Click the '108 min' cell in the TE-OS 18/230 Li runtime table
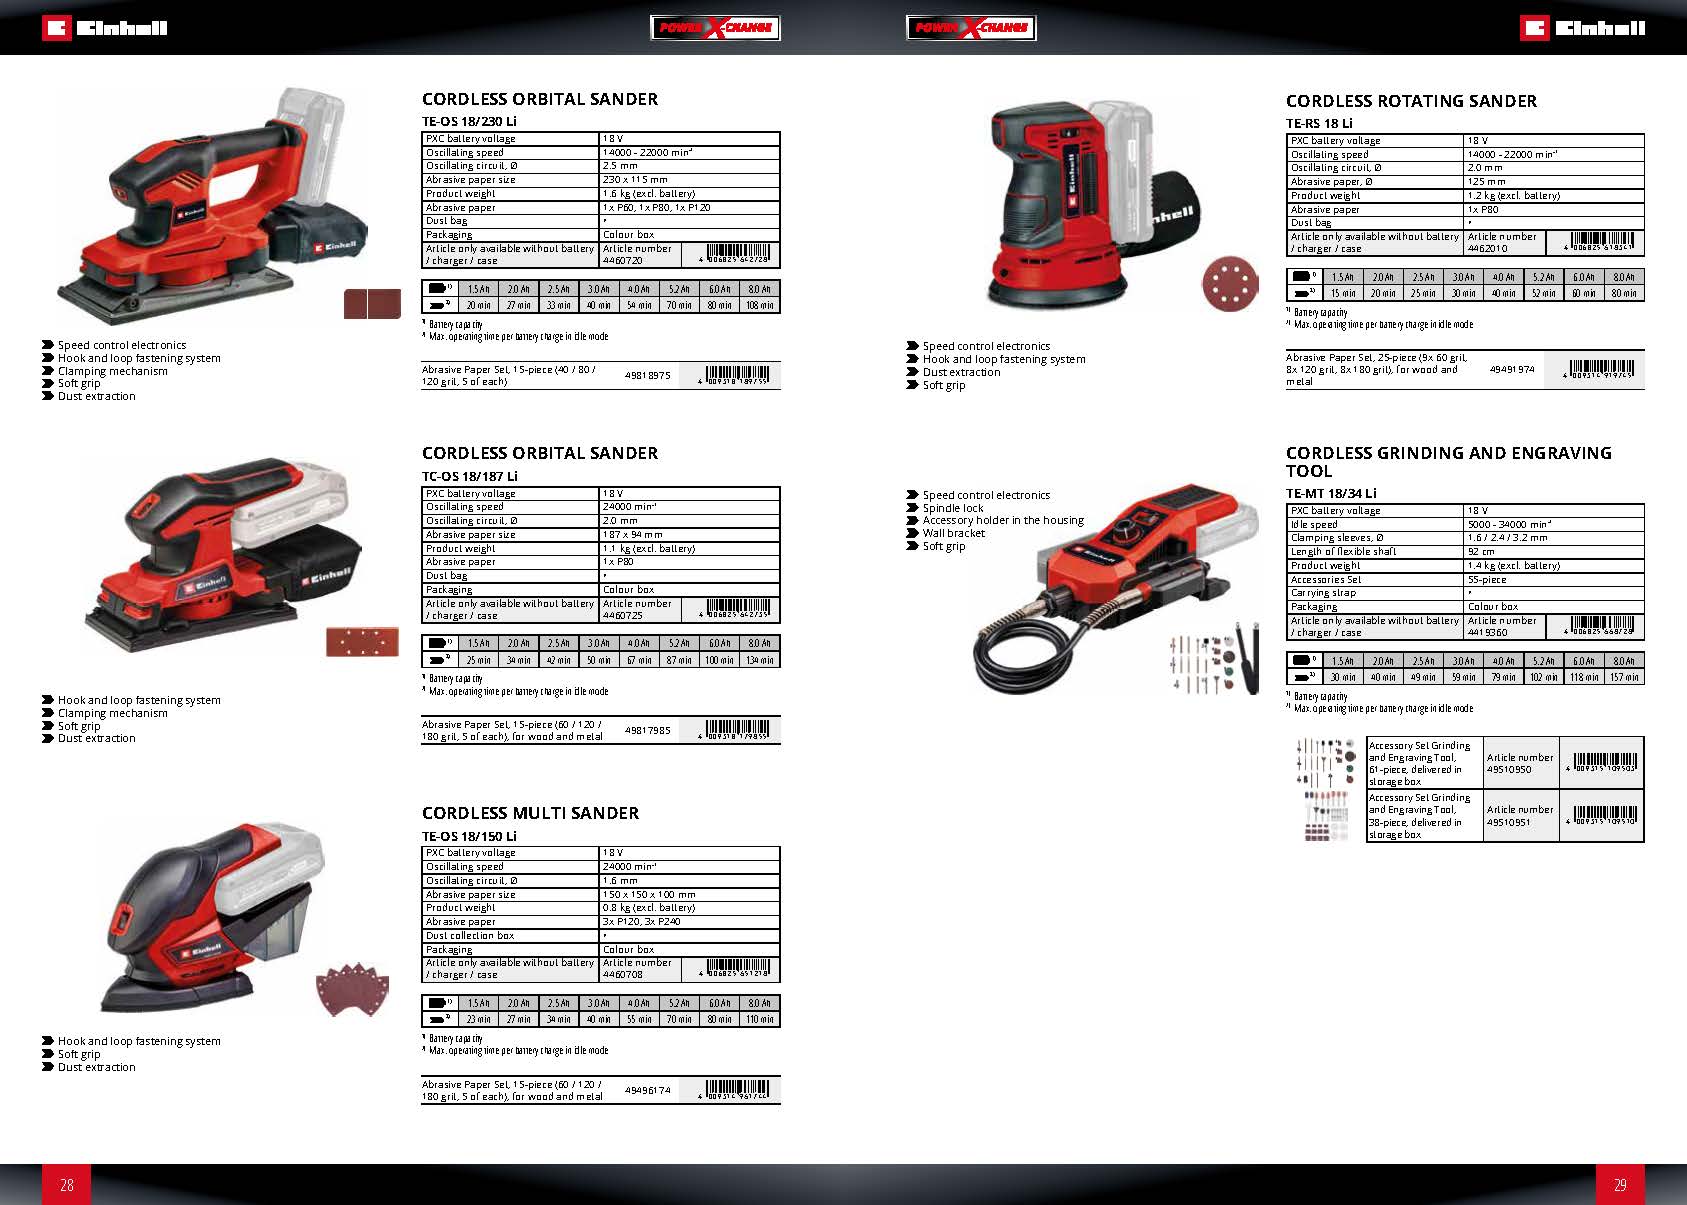 point(759,305)
